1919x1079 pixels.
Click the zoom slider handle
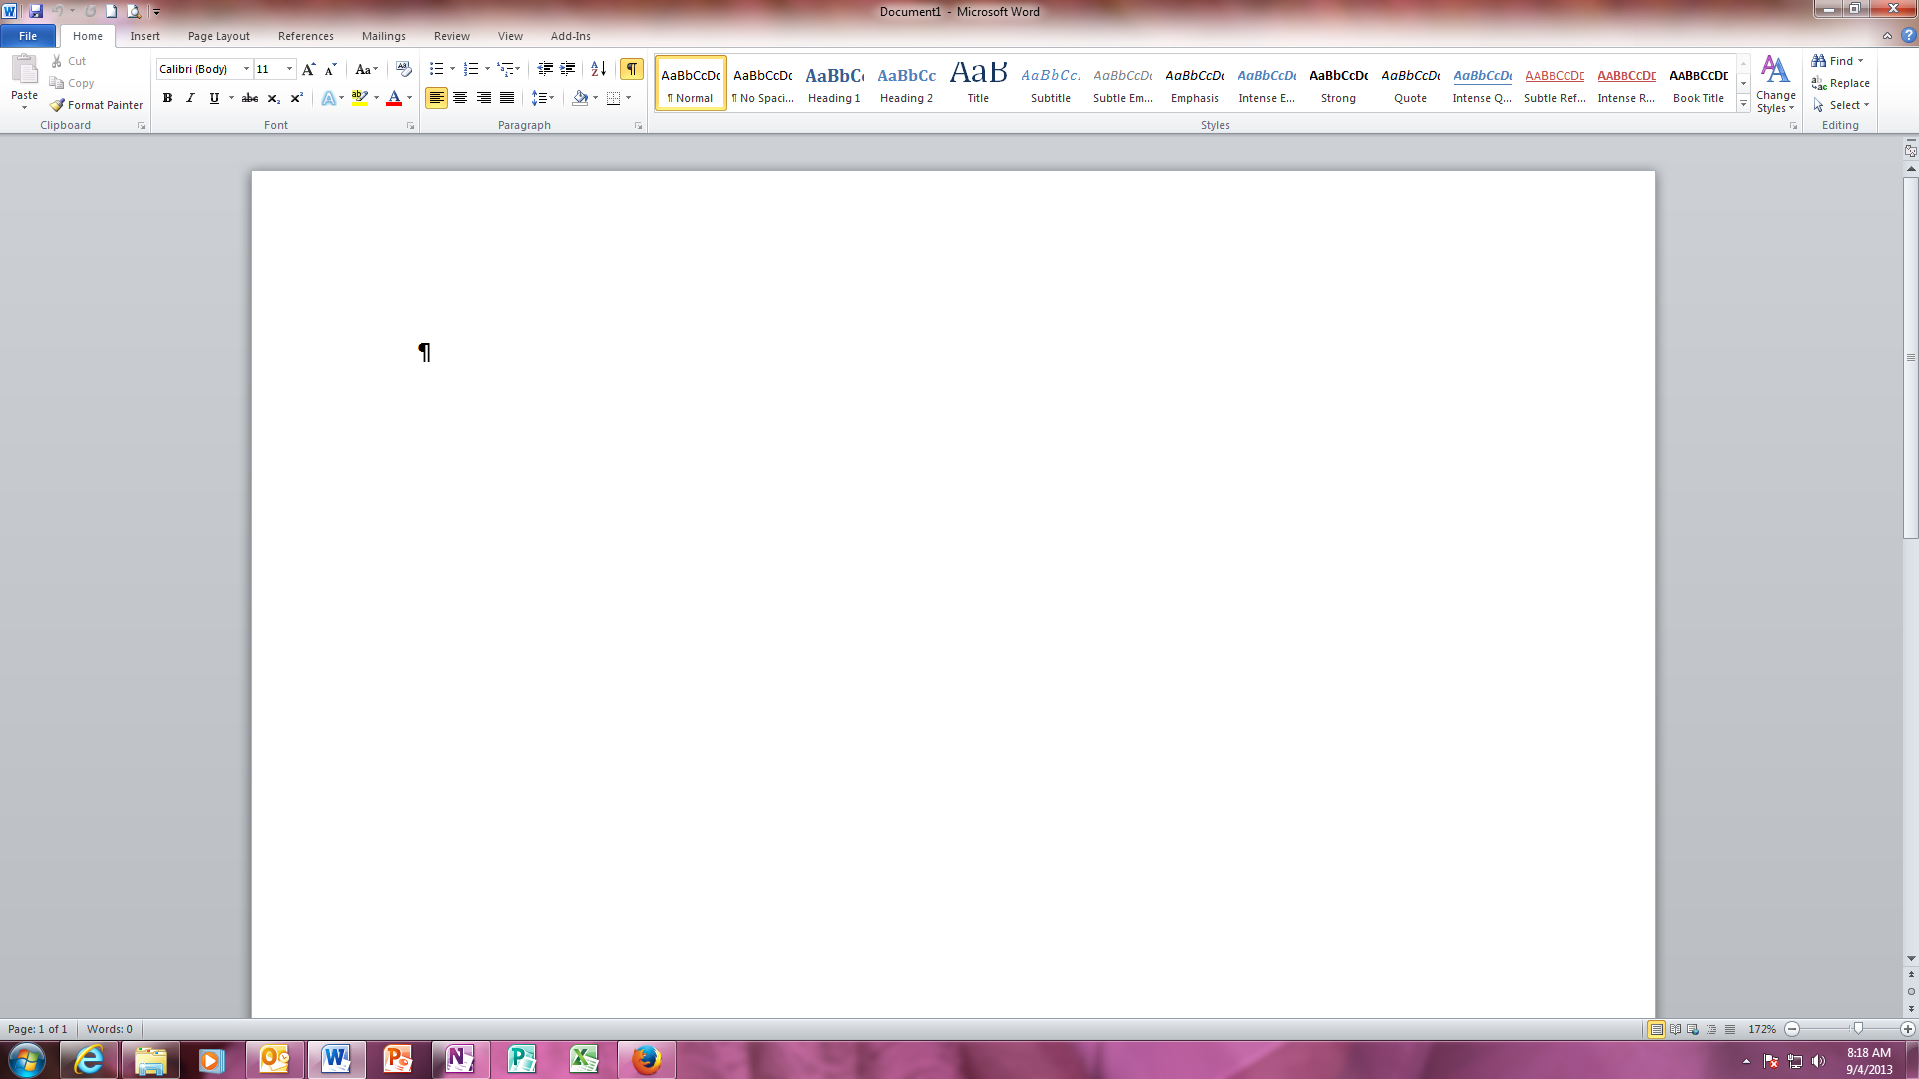point(1858,1029)
